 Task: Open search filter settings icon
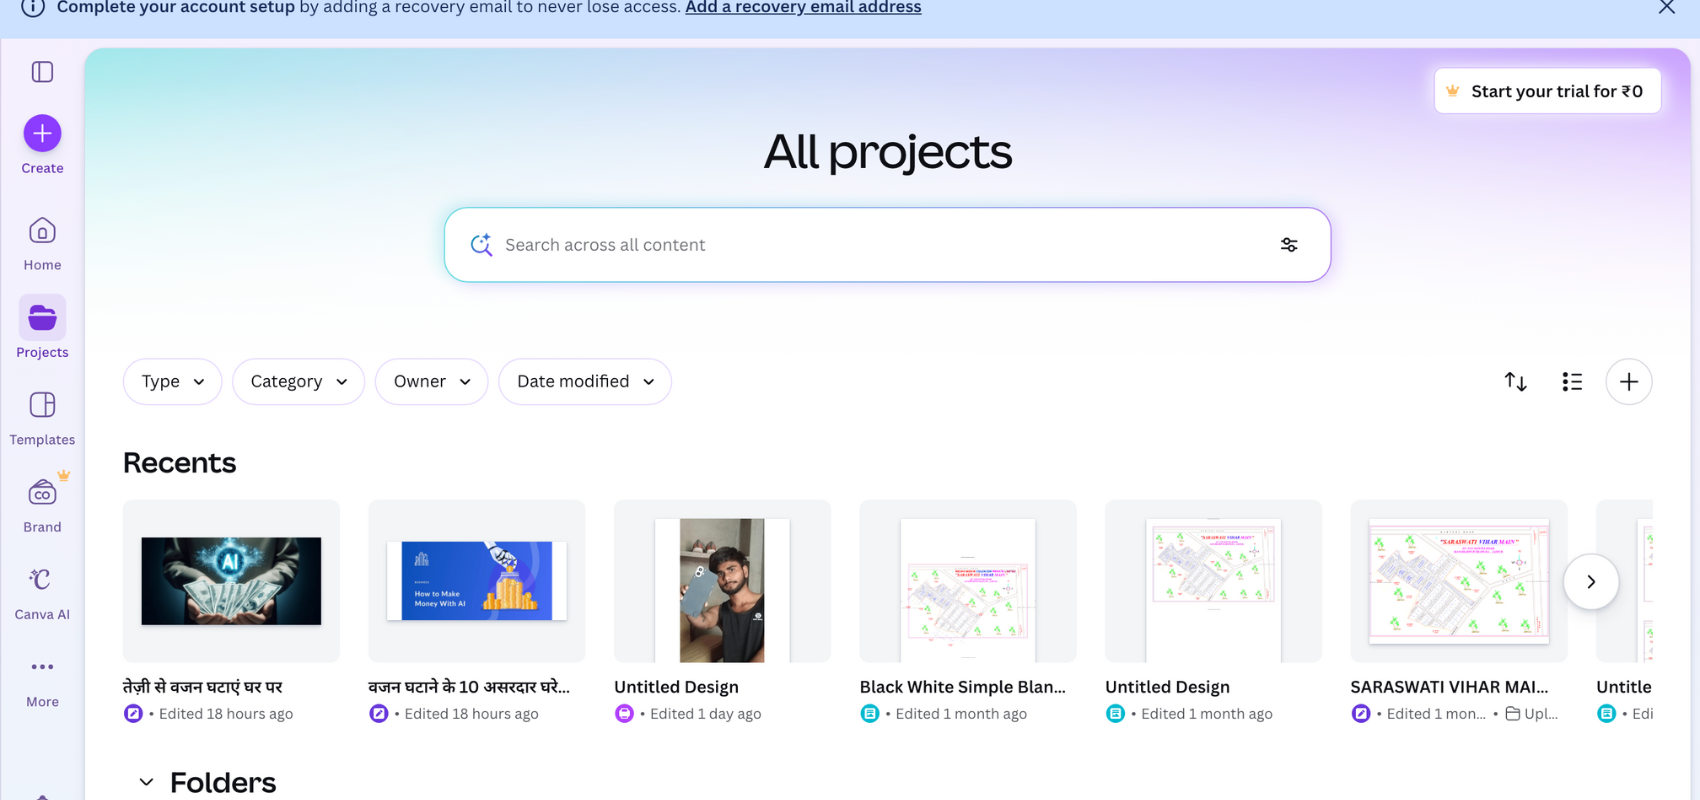tap(1288, 245)
